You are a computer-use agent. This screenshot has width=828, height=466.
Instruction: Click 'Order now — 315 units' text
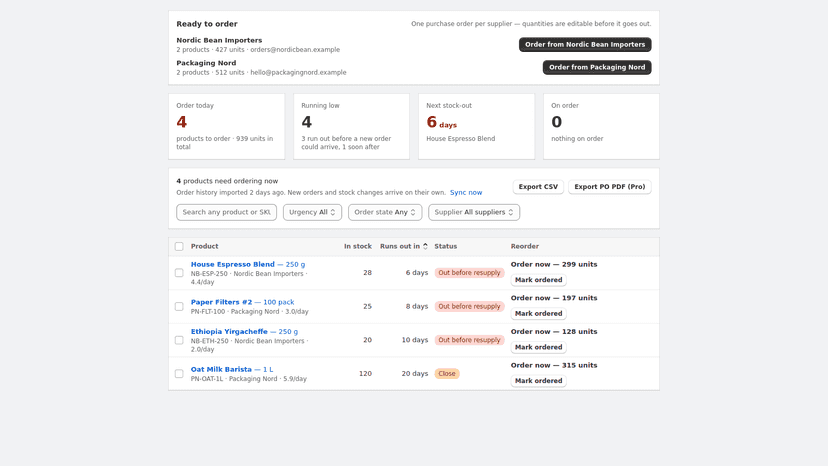553,365
